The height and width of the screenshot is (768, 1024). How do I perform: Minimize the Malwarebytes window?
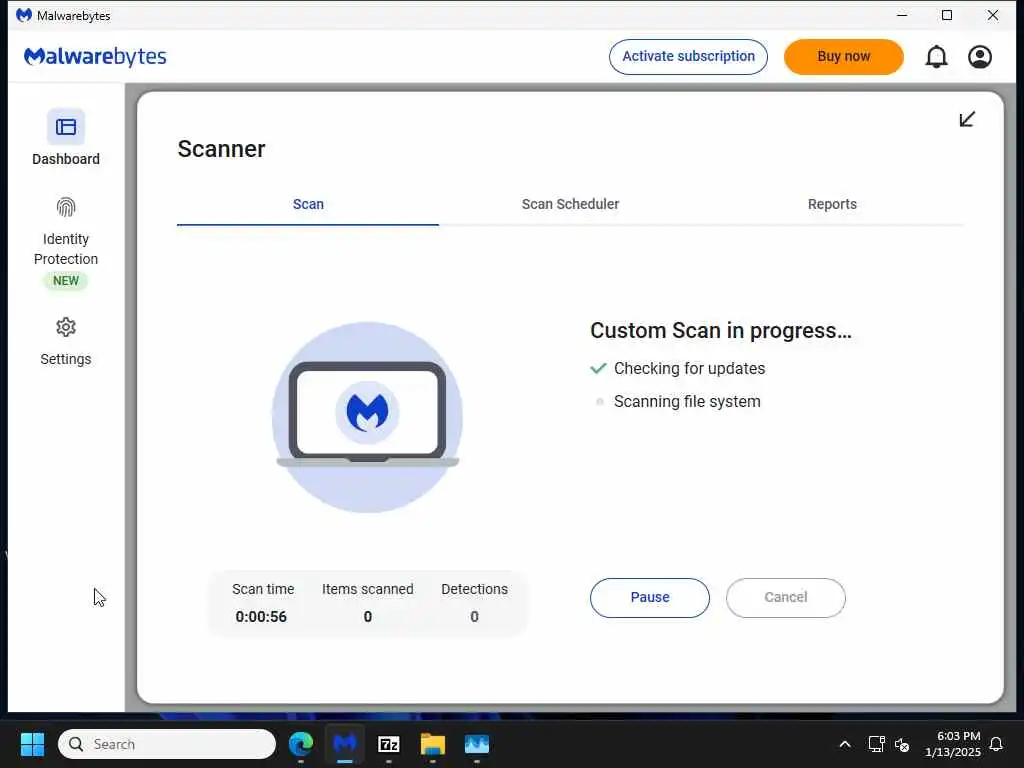point(902,15)
